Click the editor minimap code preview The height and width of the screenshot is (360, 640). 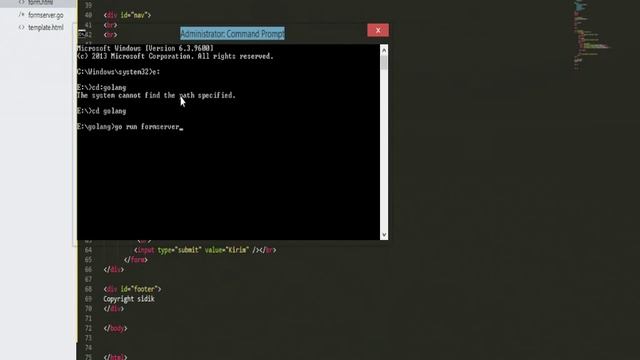[x=592, y=35]
